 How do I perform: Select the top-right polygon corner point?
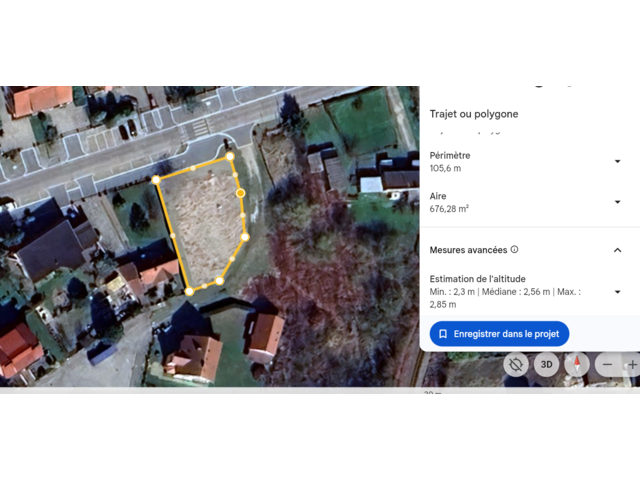point(230,156)
